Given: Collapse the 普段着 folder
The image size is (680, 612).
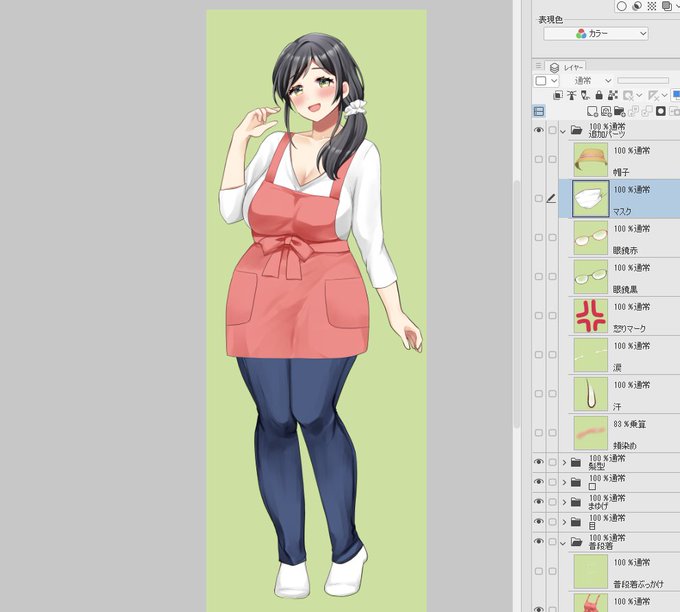Looking at the screenshot, I should tap(563, 543).
